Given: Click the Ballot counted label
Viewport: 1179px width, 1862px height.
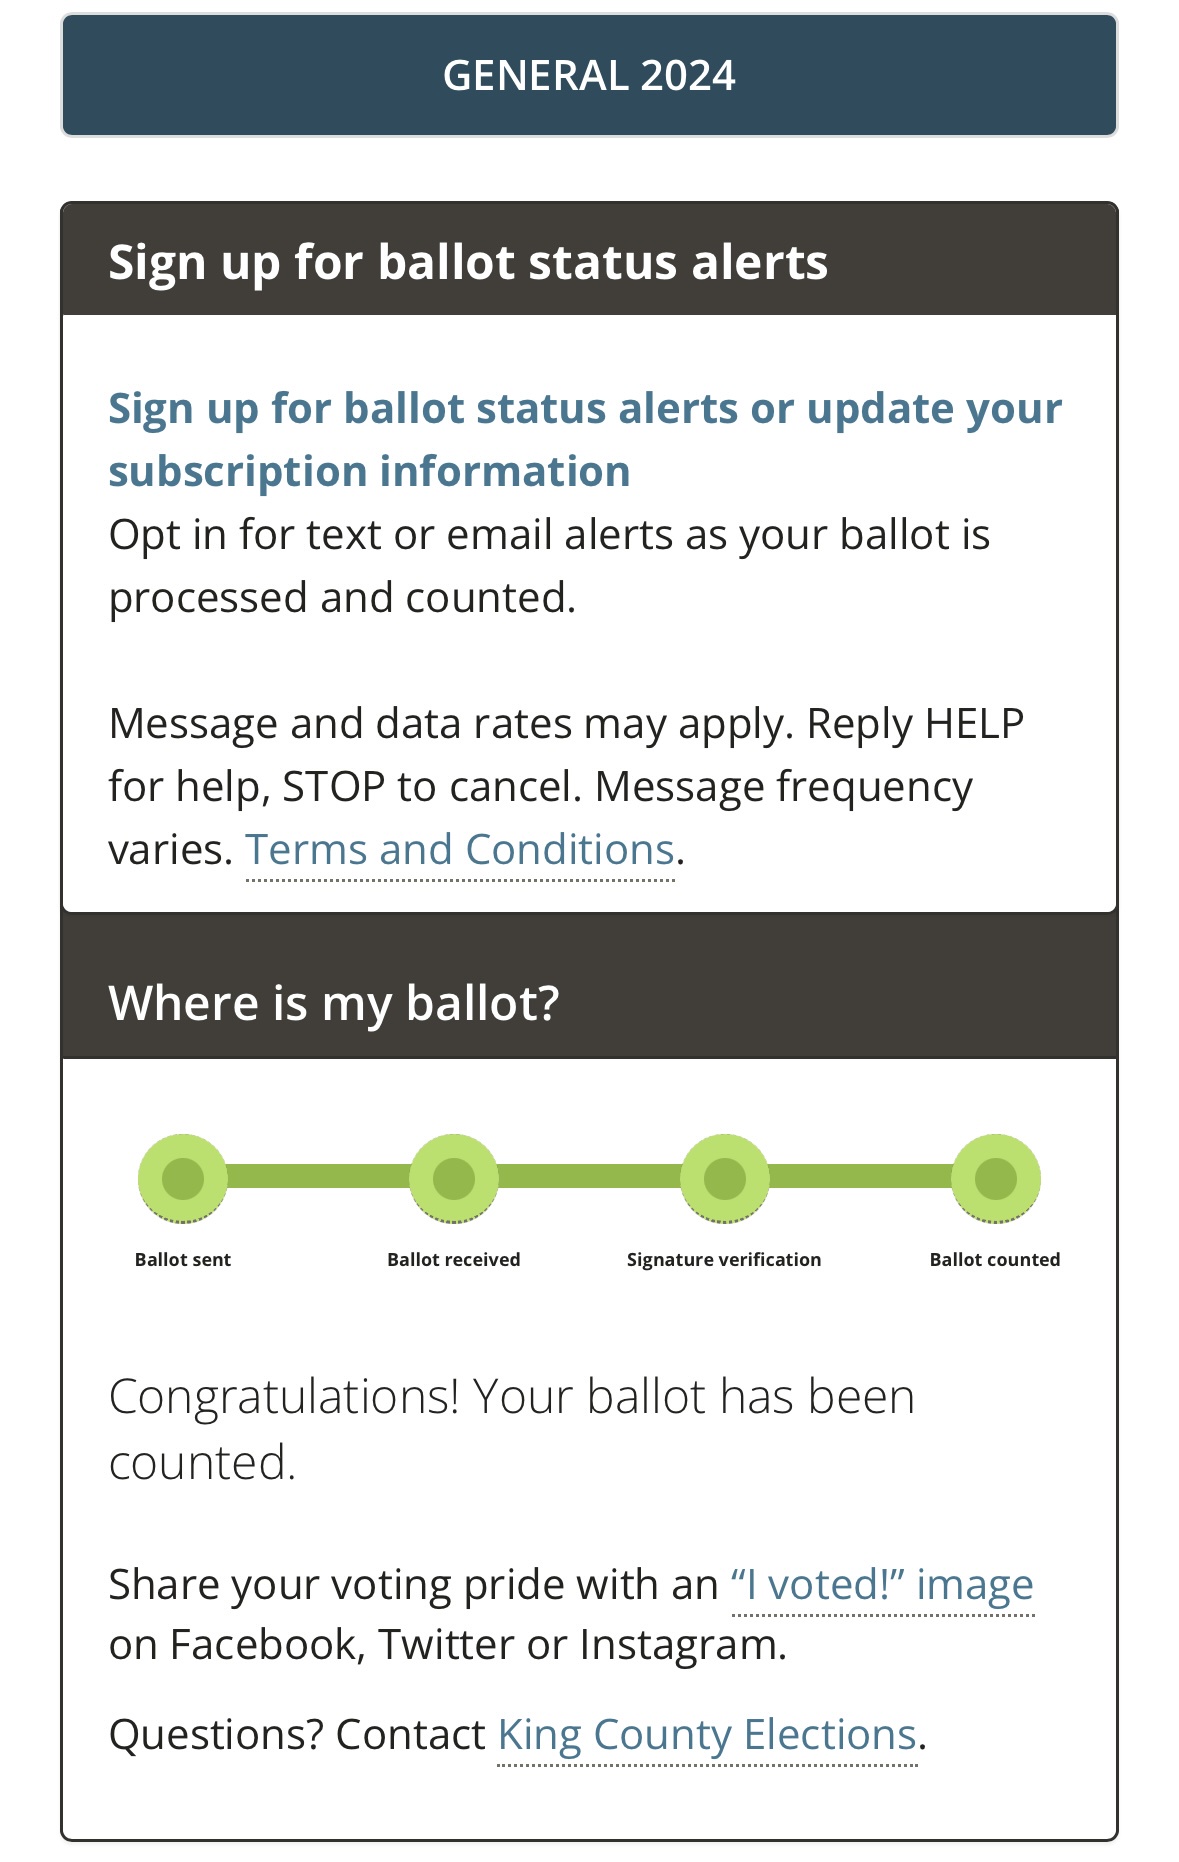Looking at the screenshot, I should tap(995, 1260).
